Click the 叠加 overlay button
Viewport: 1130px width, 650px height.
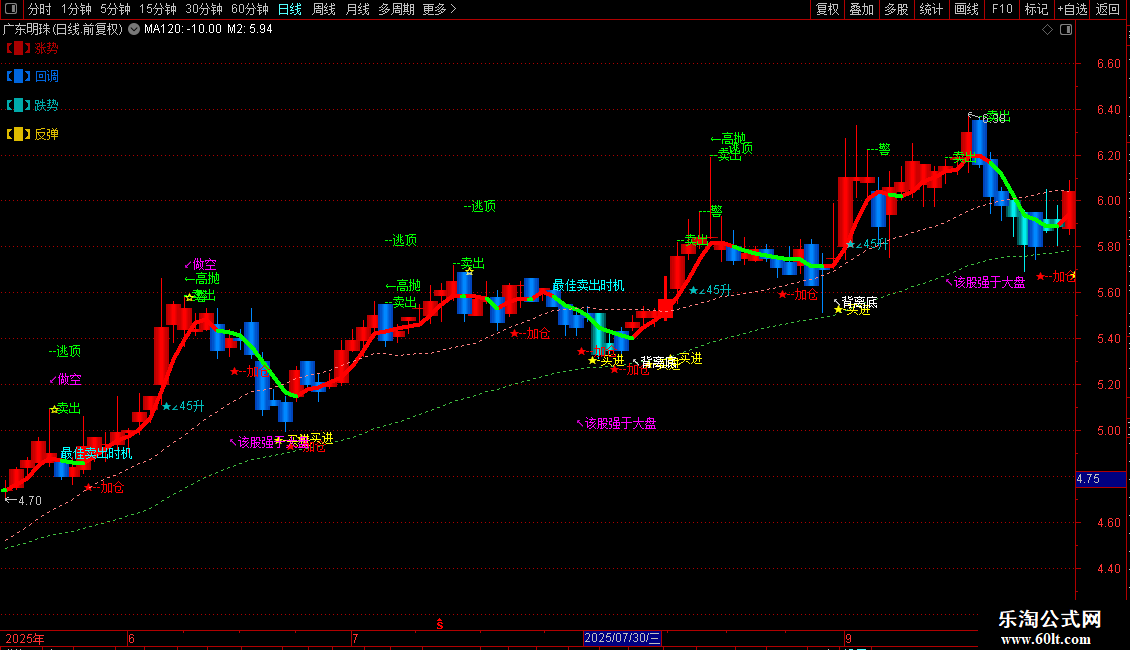(x=861, y=9)
